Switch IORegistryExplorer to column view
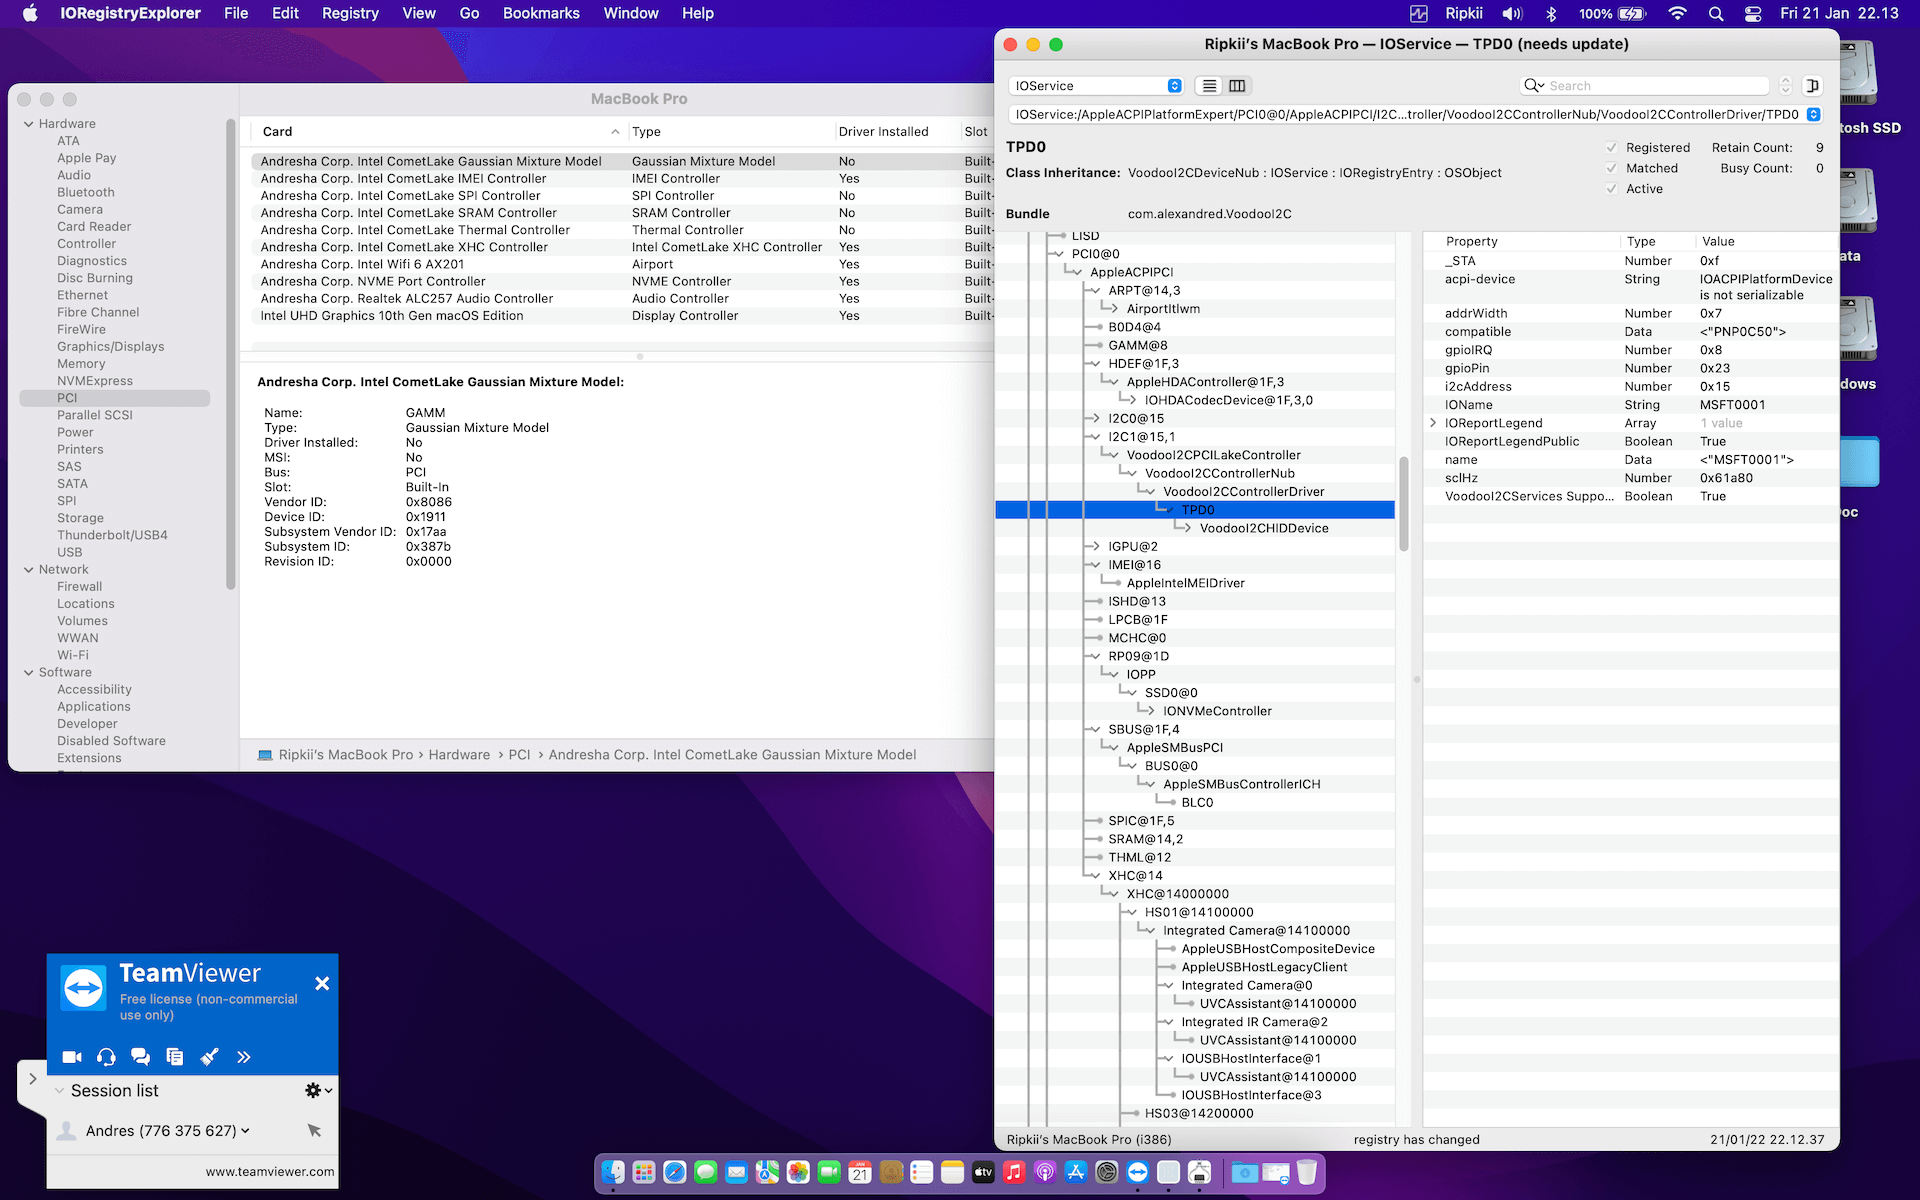 pos(1237,86)
